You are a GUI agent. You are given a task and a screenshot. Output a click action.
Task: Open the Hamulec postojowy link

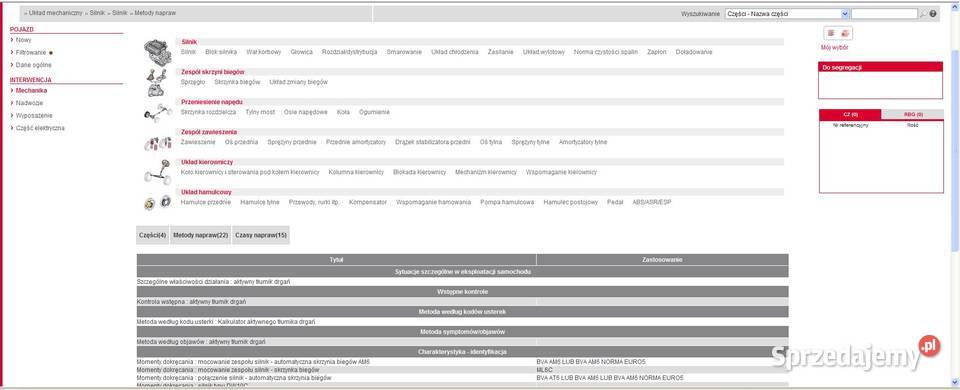point(571,202)
